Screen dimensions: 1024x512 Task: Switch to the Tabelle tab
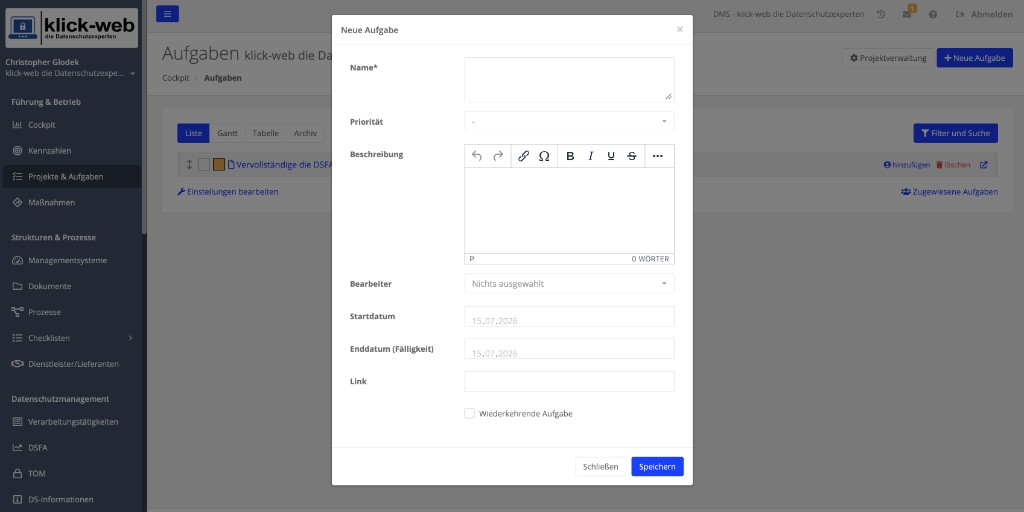point(265,133)
